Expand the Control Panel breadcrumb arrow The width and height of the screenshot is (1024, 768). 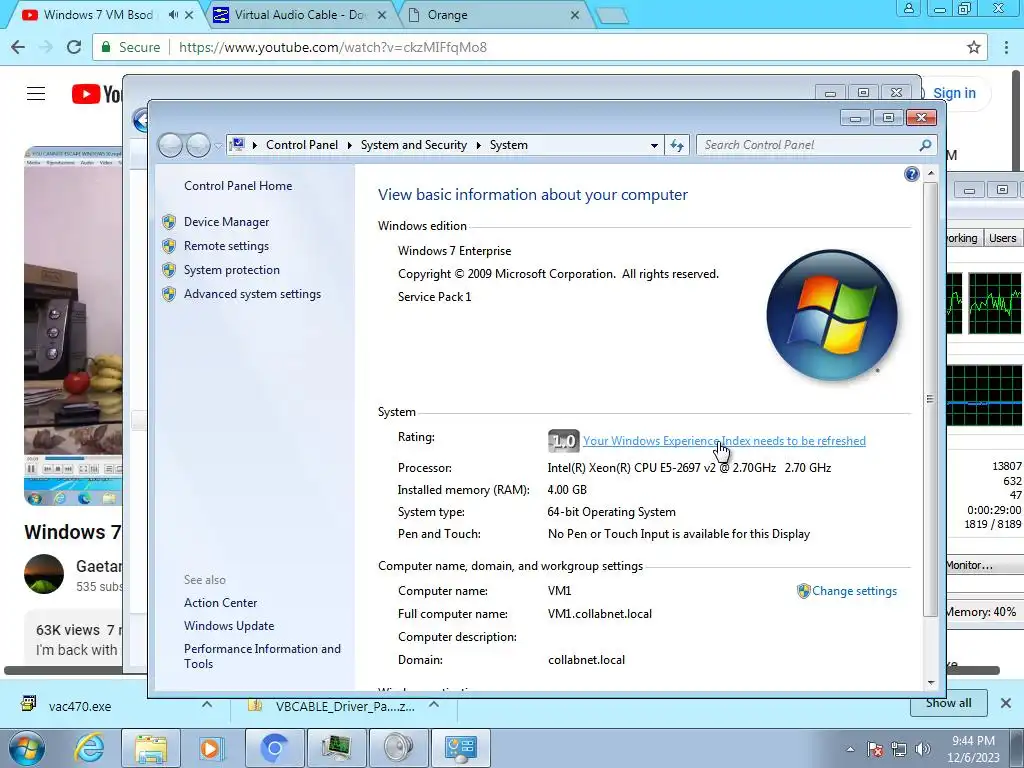349,145
